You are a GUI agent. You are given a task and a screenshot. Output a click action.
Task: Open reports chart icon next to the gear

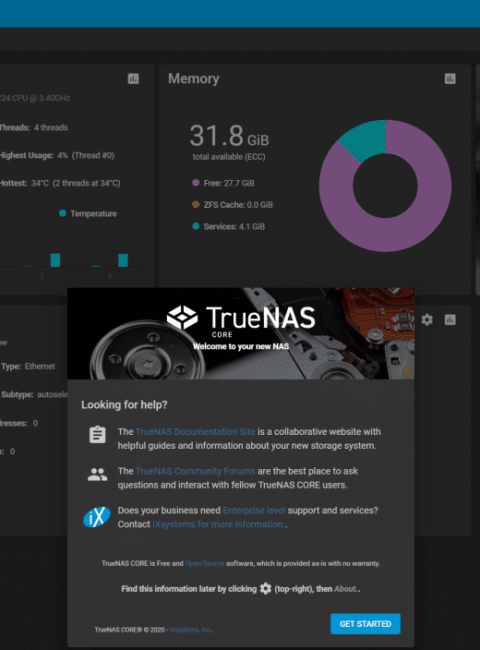(x=450, y=320)
